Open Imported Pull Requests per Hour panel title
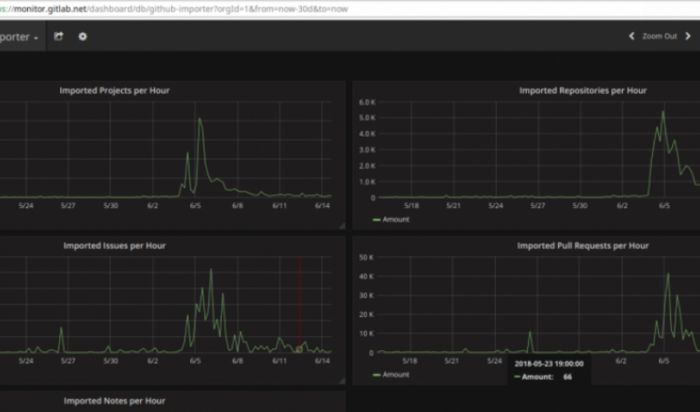 (583, 246)
